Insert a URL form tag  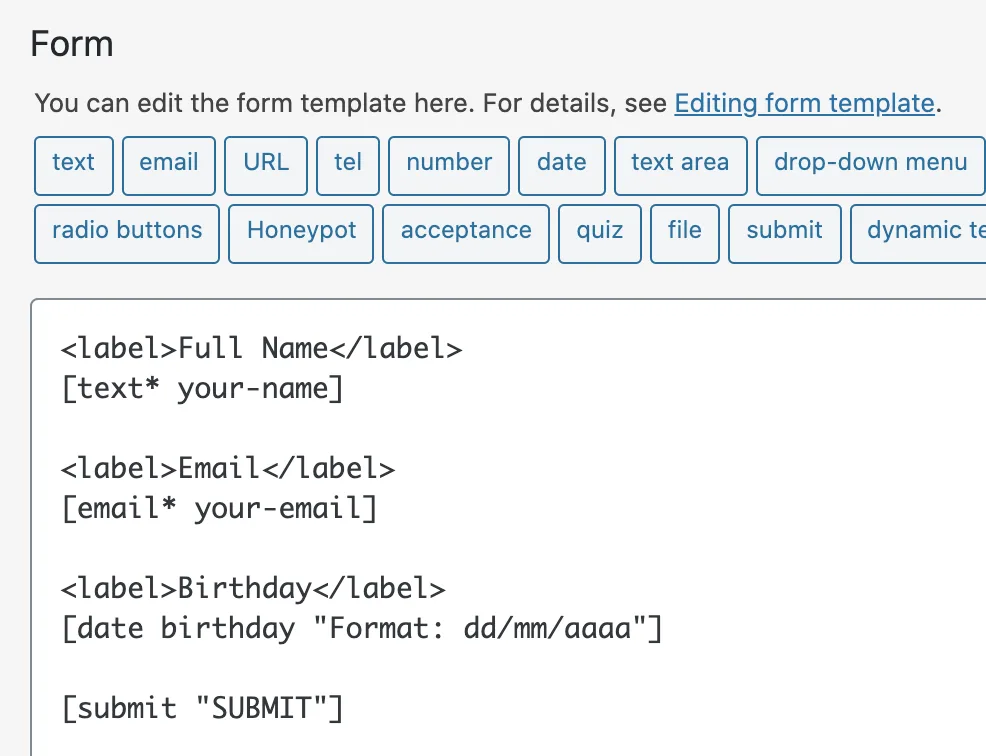coord(265,163)
